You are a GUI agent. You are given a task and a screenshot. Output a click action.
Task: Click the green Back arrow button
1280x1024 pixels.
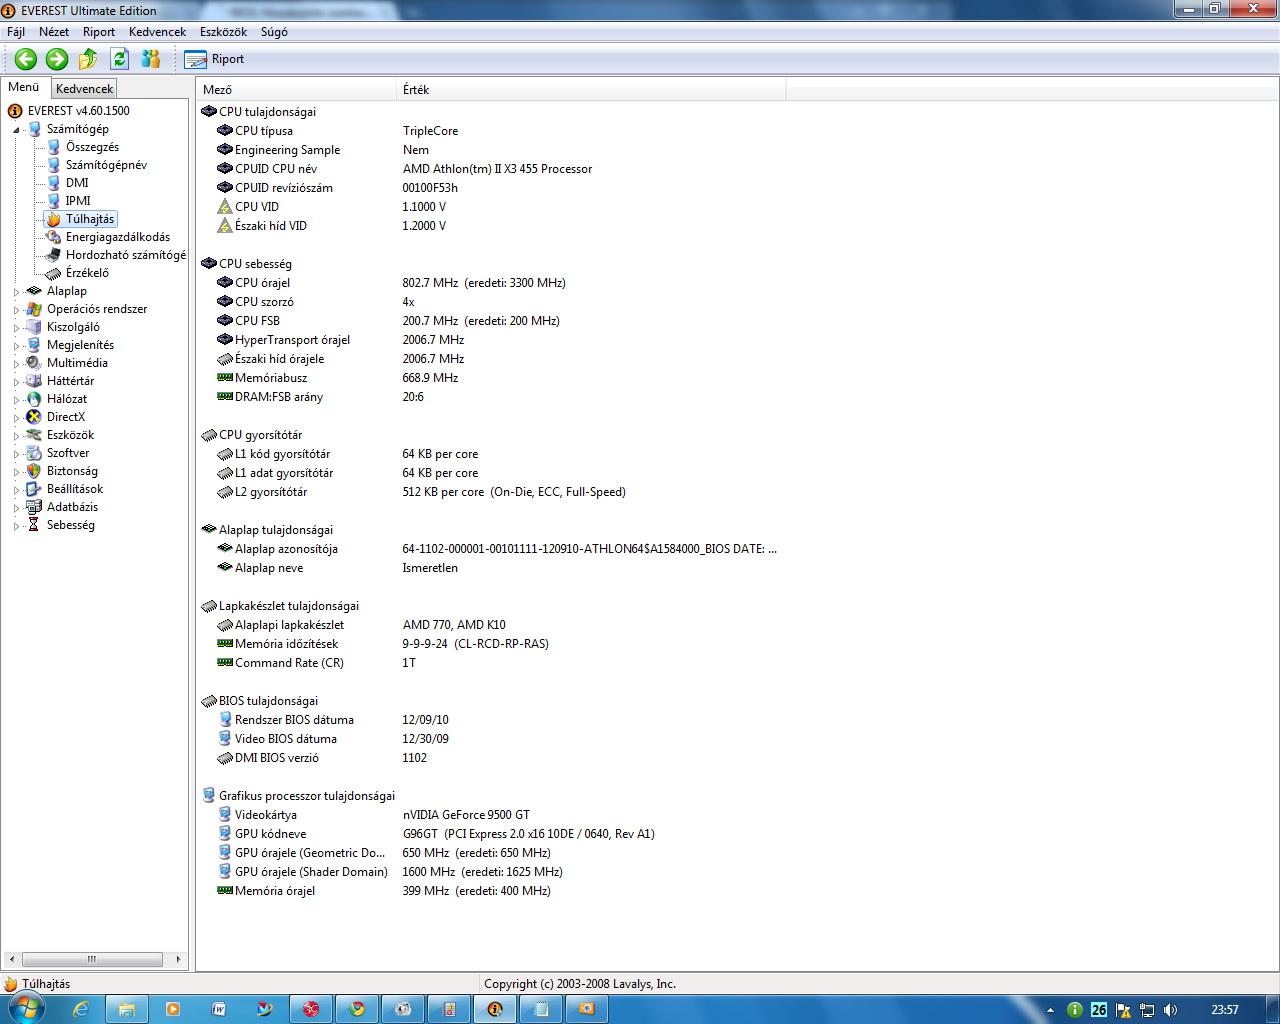pos(26,59)
